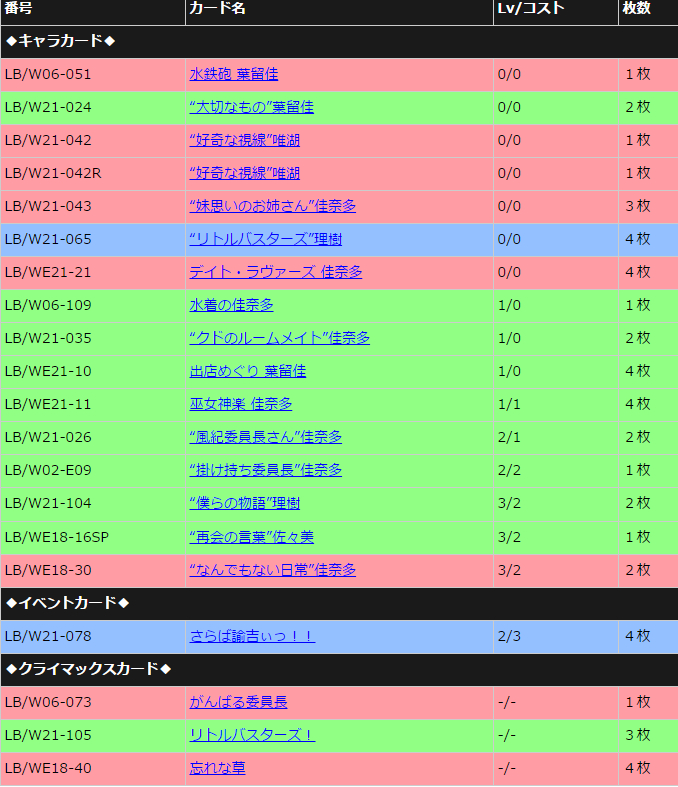The width and height of the screenshot is (678, 787).
Task: Select card number LB/W06-073
Action: click(48, 703)
